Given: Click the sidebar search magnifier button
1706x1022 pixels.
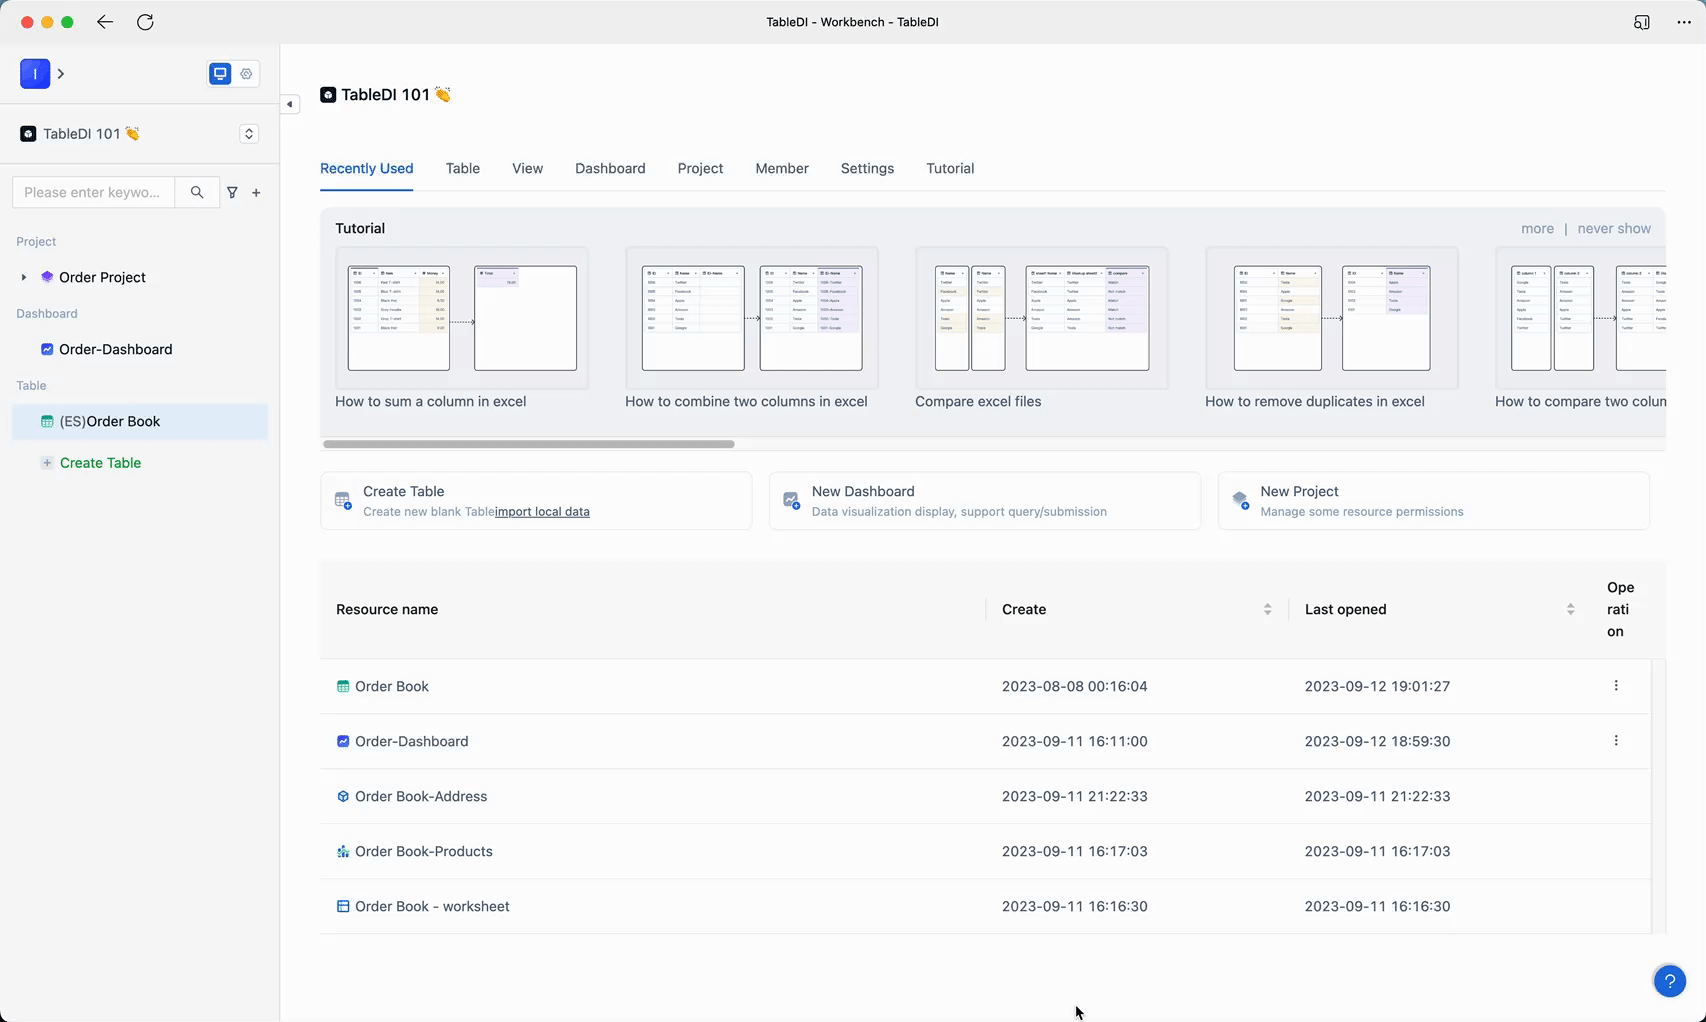Looking at the screenshot, I should (x=197, y=192).
